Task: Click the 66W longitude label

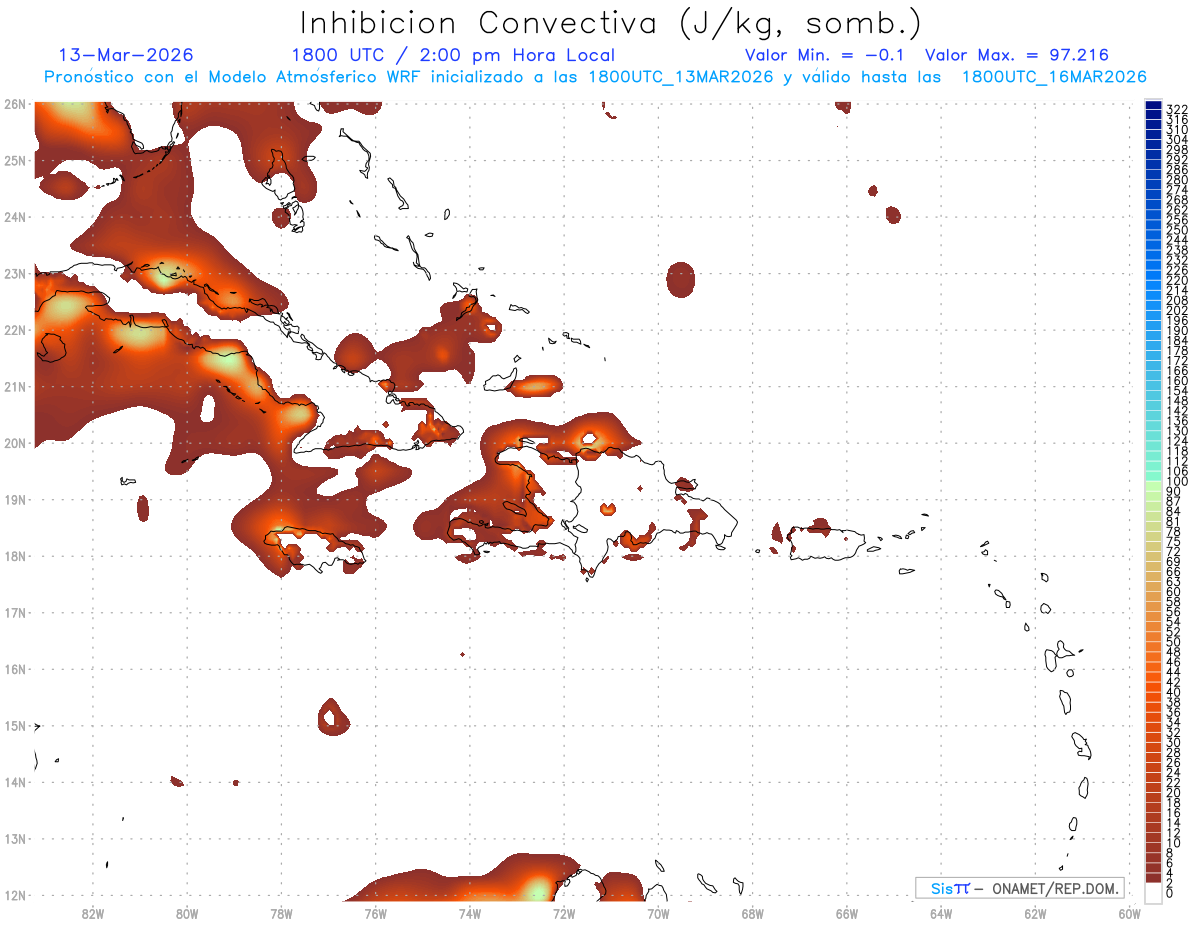Action: 847,913
